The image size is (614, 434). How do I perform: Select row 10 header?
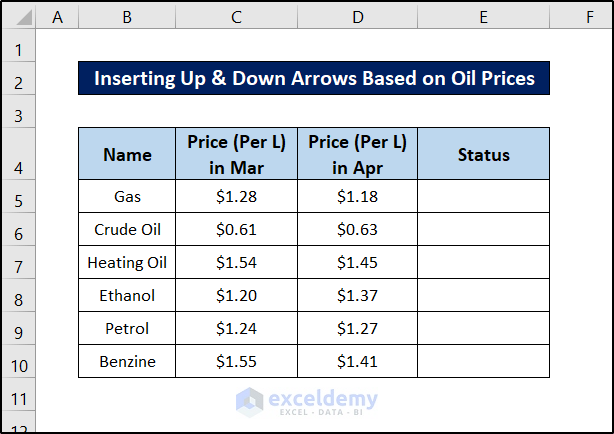(x=20, y=362)
